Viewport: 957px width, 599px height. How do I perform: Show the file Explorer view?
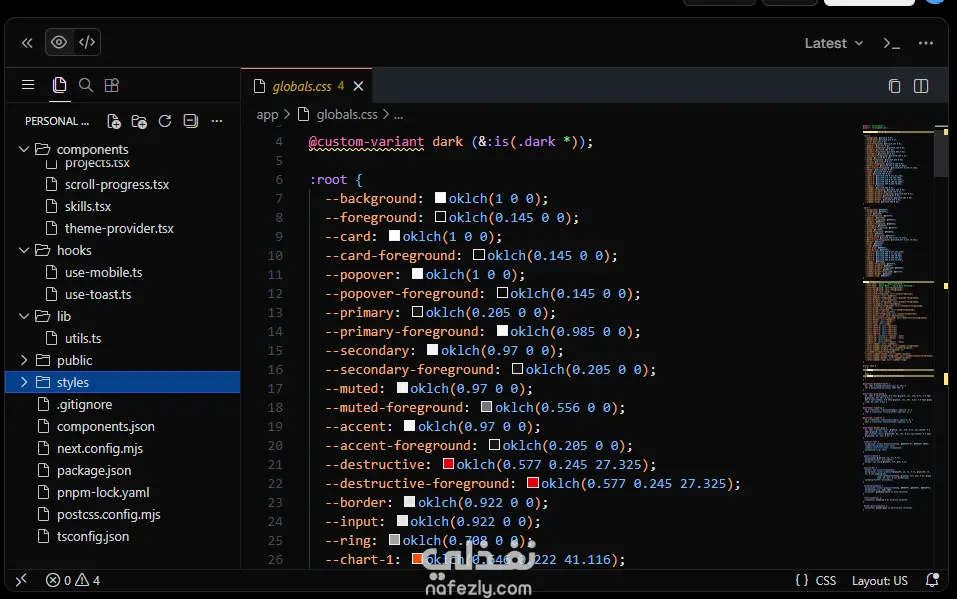59,85
